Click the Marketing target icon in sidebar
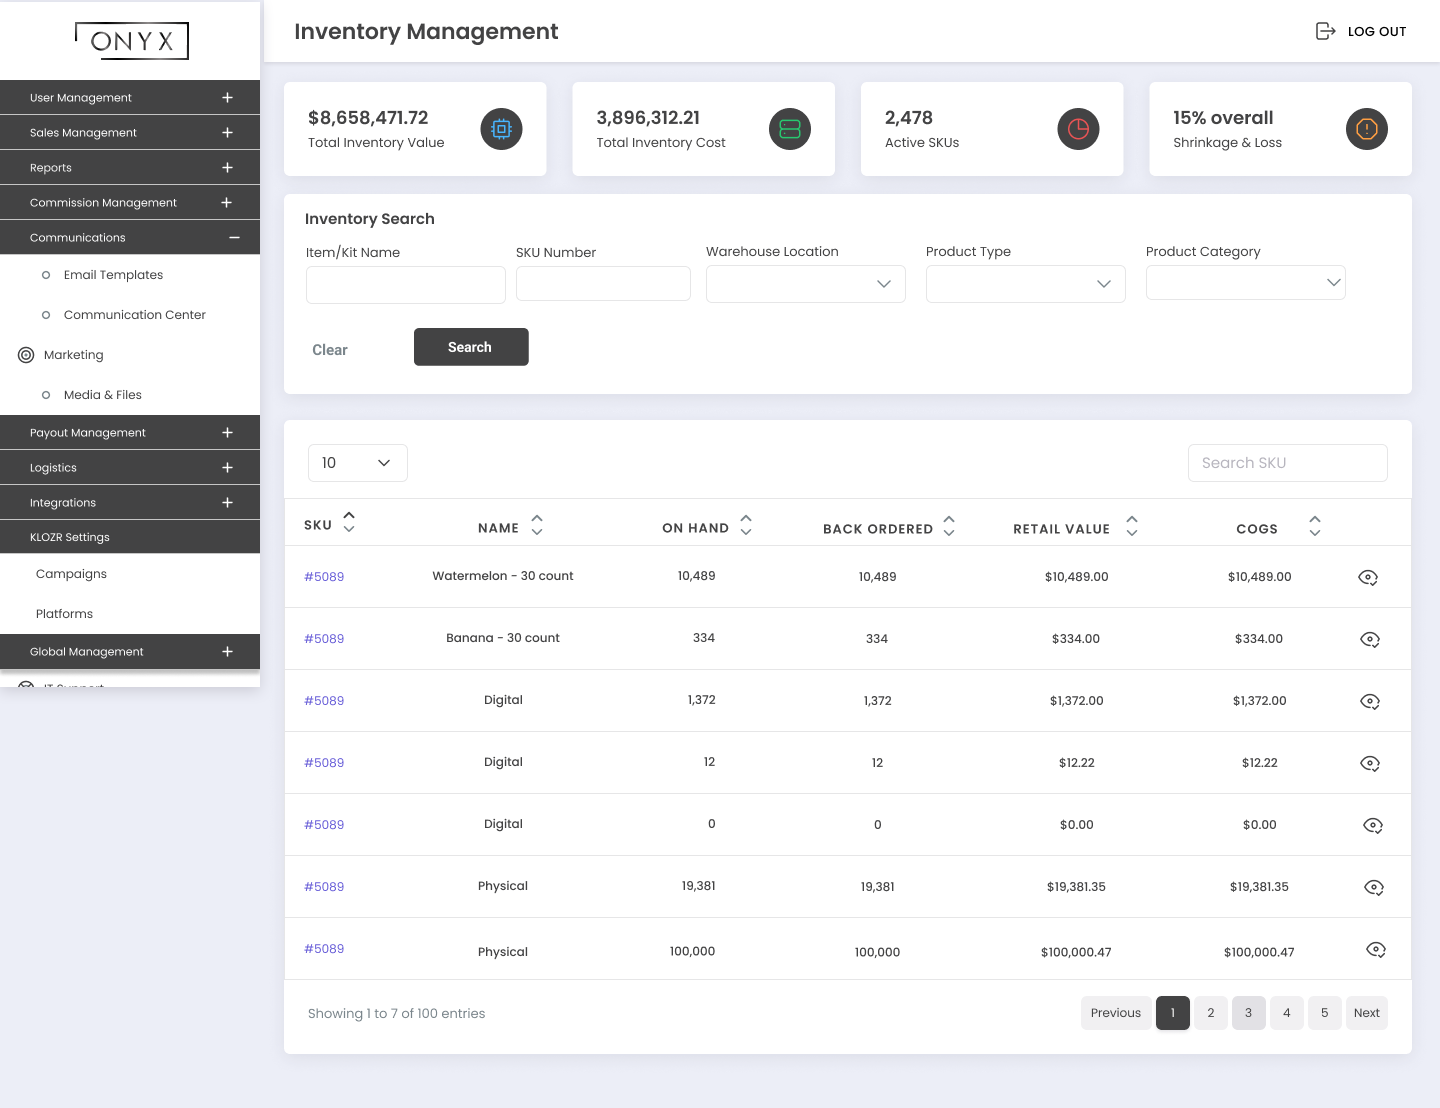 (26, 355)
